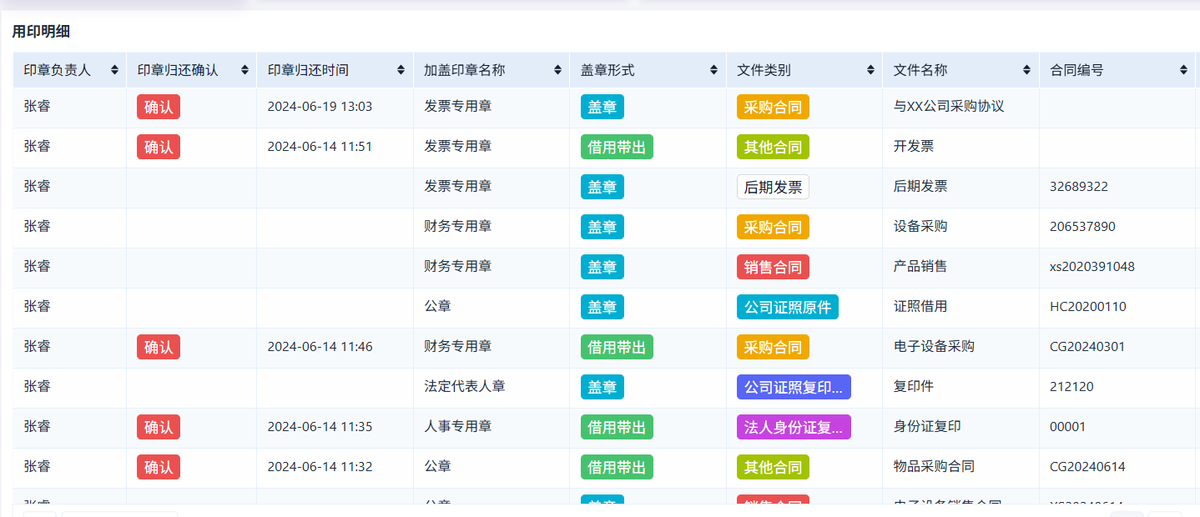The width and height of the screenshot is (1200, 517).
Task: Sort by 印章负责人 column sort icon
Action: (115, 70)
